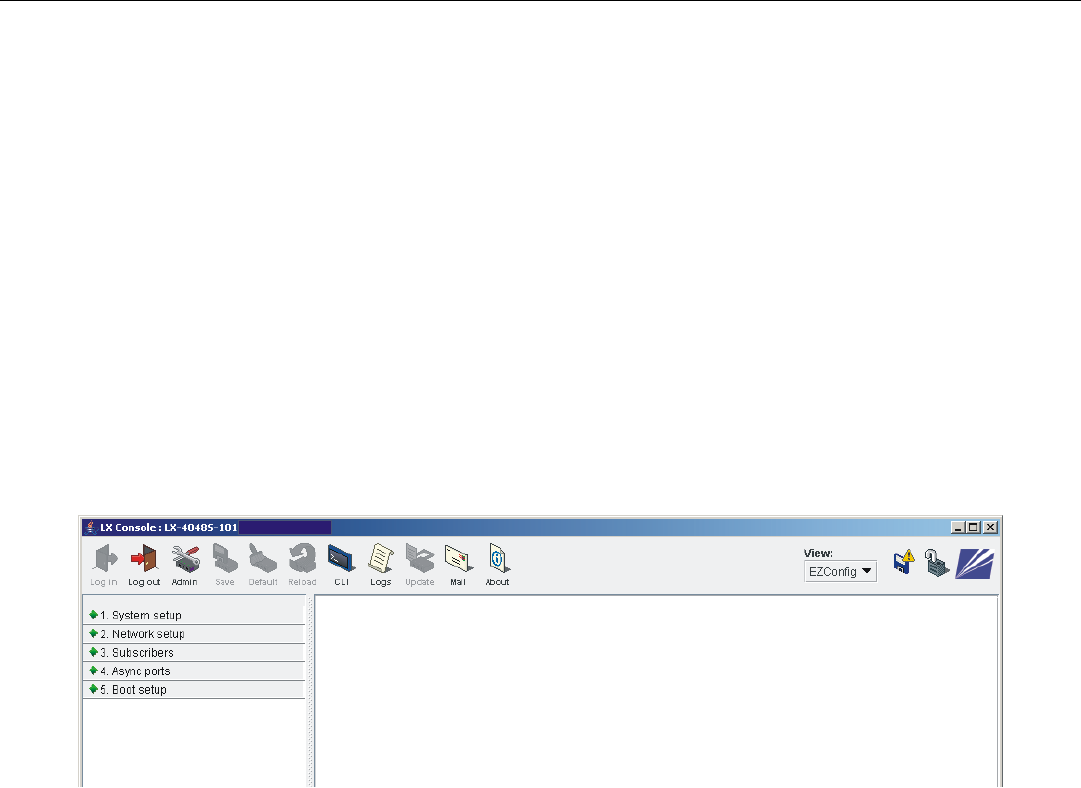The image size is (1081, 788).
Task: Click the Java icon in title bar
Action: pyautogui.click(x=90, y=527)
